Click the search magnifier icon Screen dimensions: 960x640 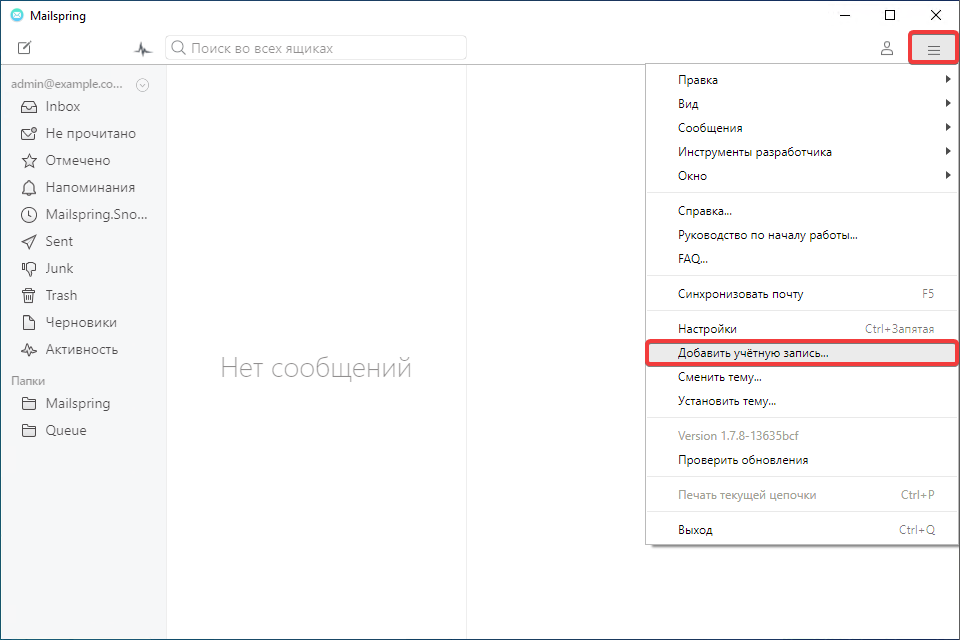tap(178, 48)
